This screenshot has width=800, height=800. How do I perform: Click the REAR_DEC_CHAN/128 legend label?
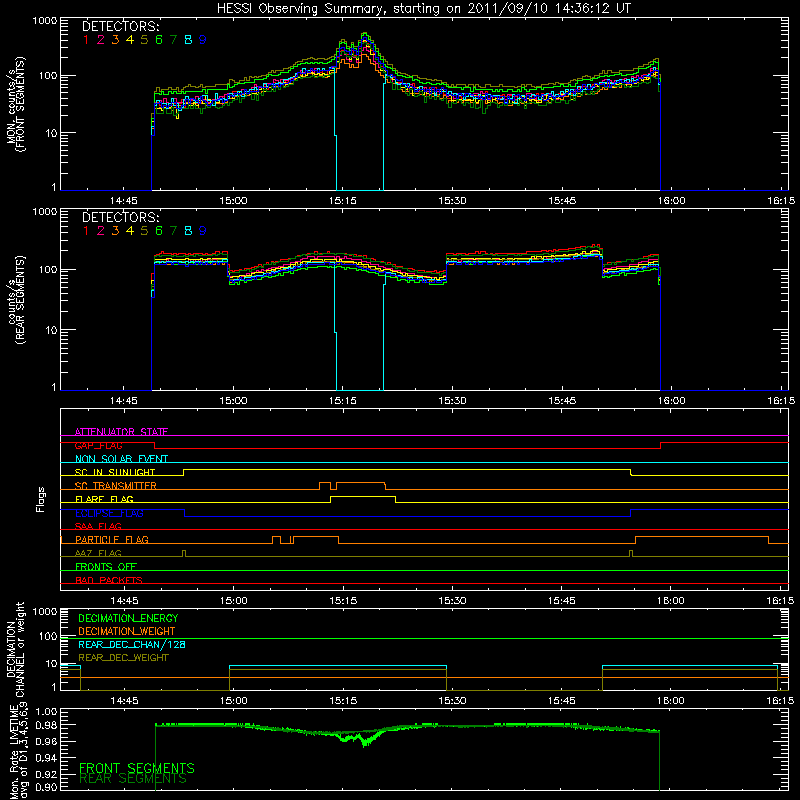132,644
